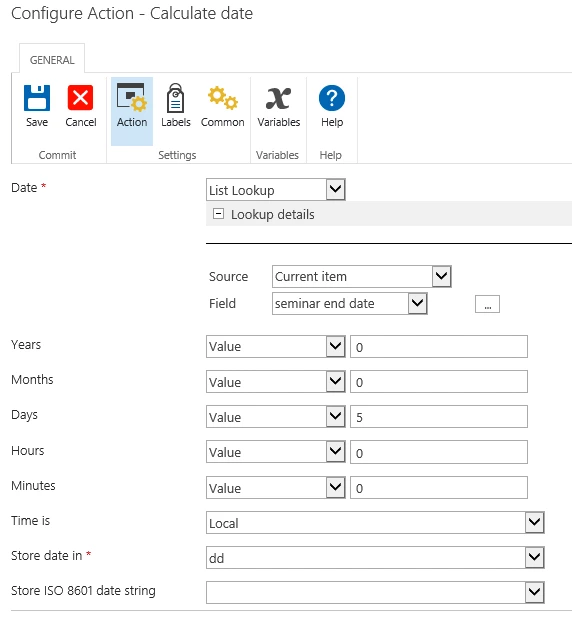Open the Time is Local dropdown
This screenshot has width=572, height=617.
tap(375, 523)
